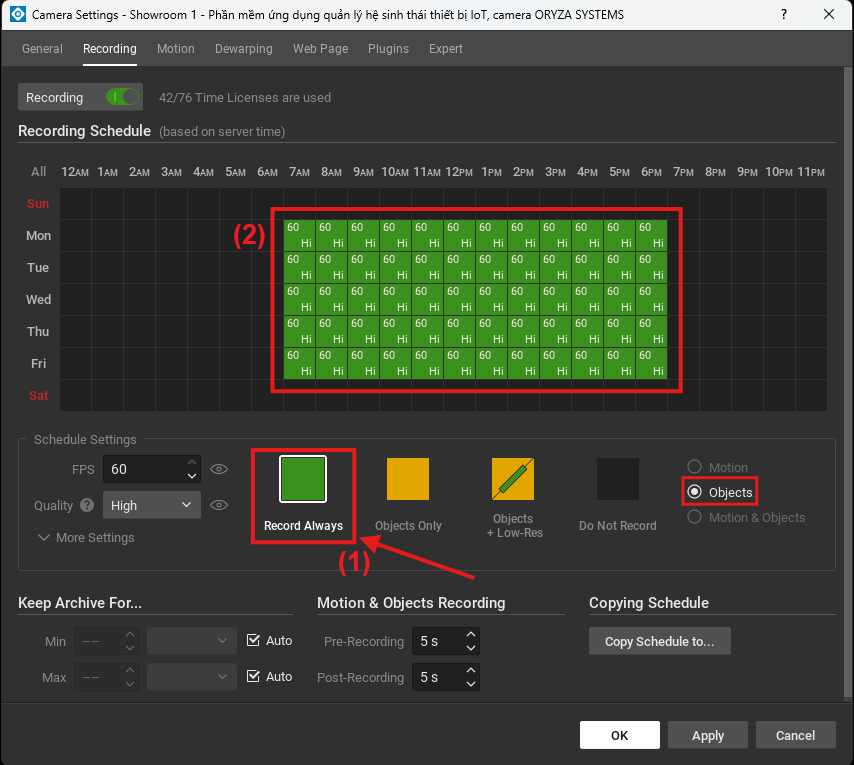This screenshot has height=765, width=854.
Task: Select the Objects radio button
Action: [x=694, y=492]
